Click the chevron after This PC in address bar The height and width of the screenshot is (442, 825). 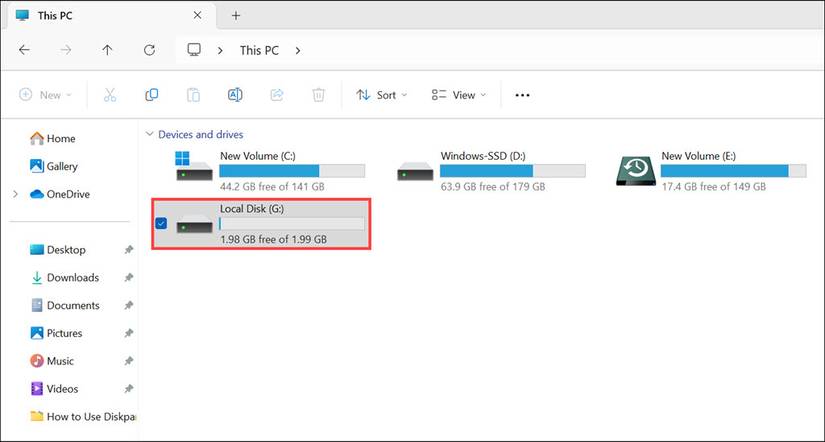tap(298, 51)
